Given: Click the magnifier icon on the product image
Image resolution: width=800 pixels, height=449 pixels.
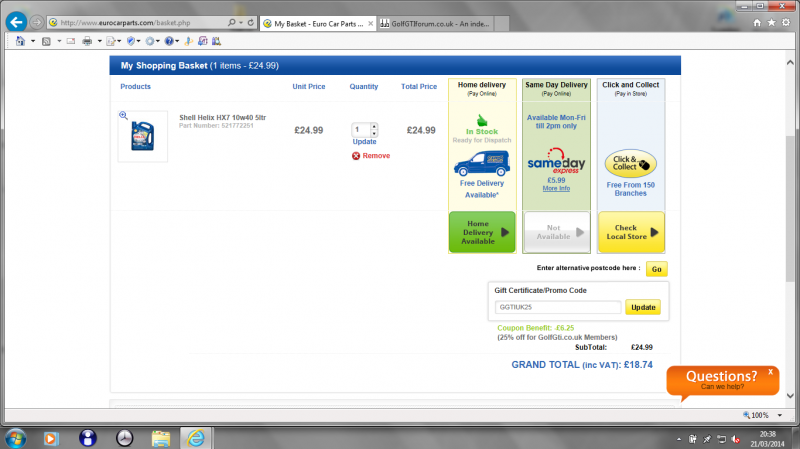Looking at the screenshot, I should [x=123, y=116].
